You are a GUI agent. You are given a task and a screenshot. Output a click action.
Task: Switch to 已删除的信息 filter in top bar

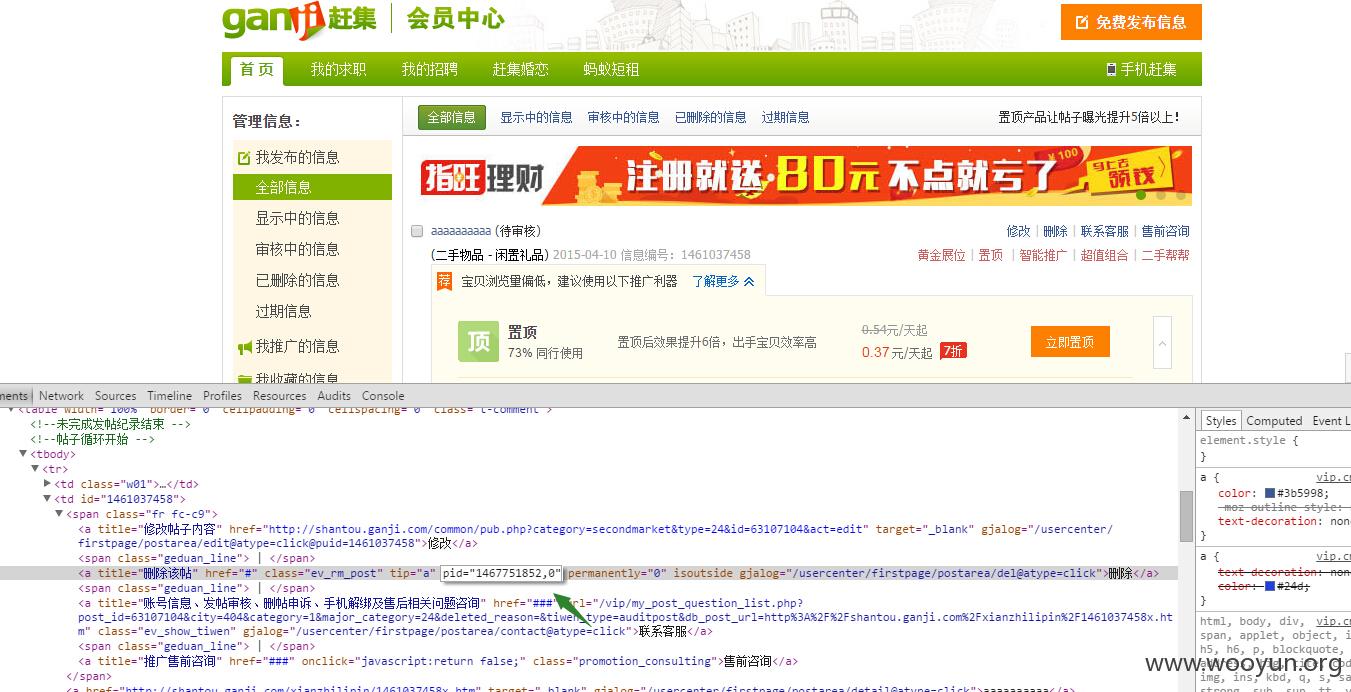711,117
